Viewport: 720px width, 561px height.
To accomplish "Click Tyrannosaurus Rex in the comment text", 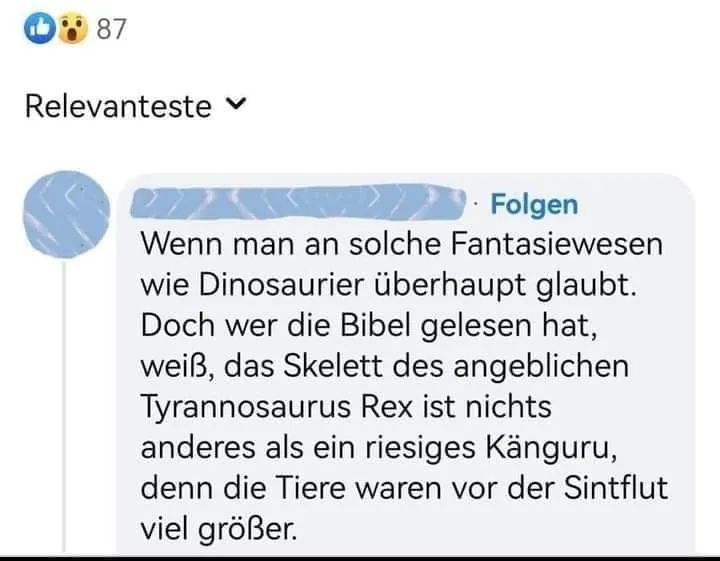I will [277, 408].
